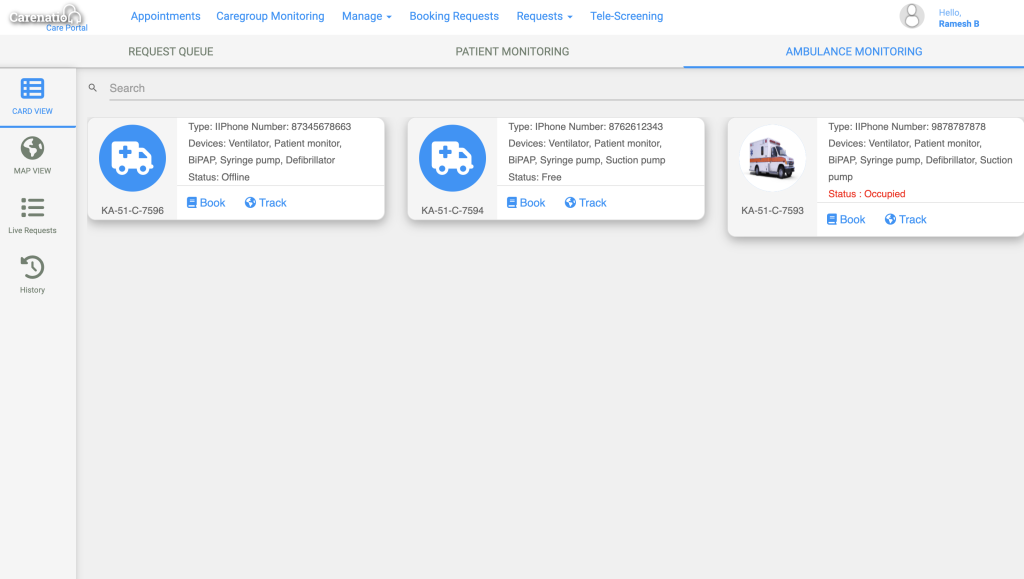
Task: Switch to Request Queue tab
Action: coord(171,51)
